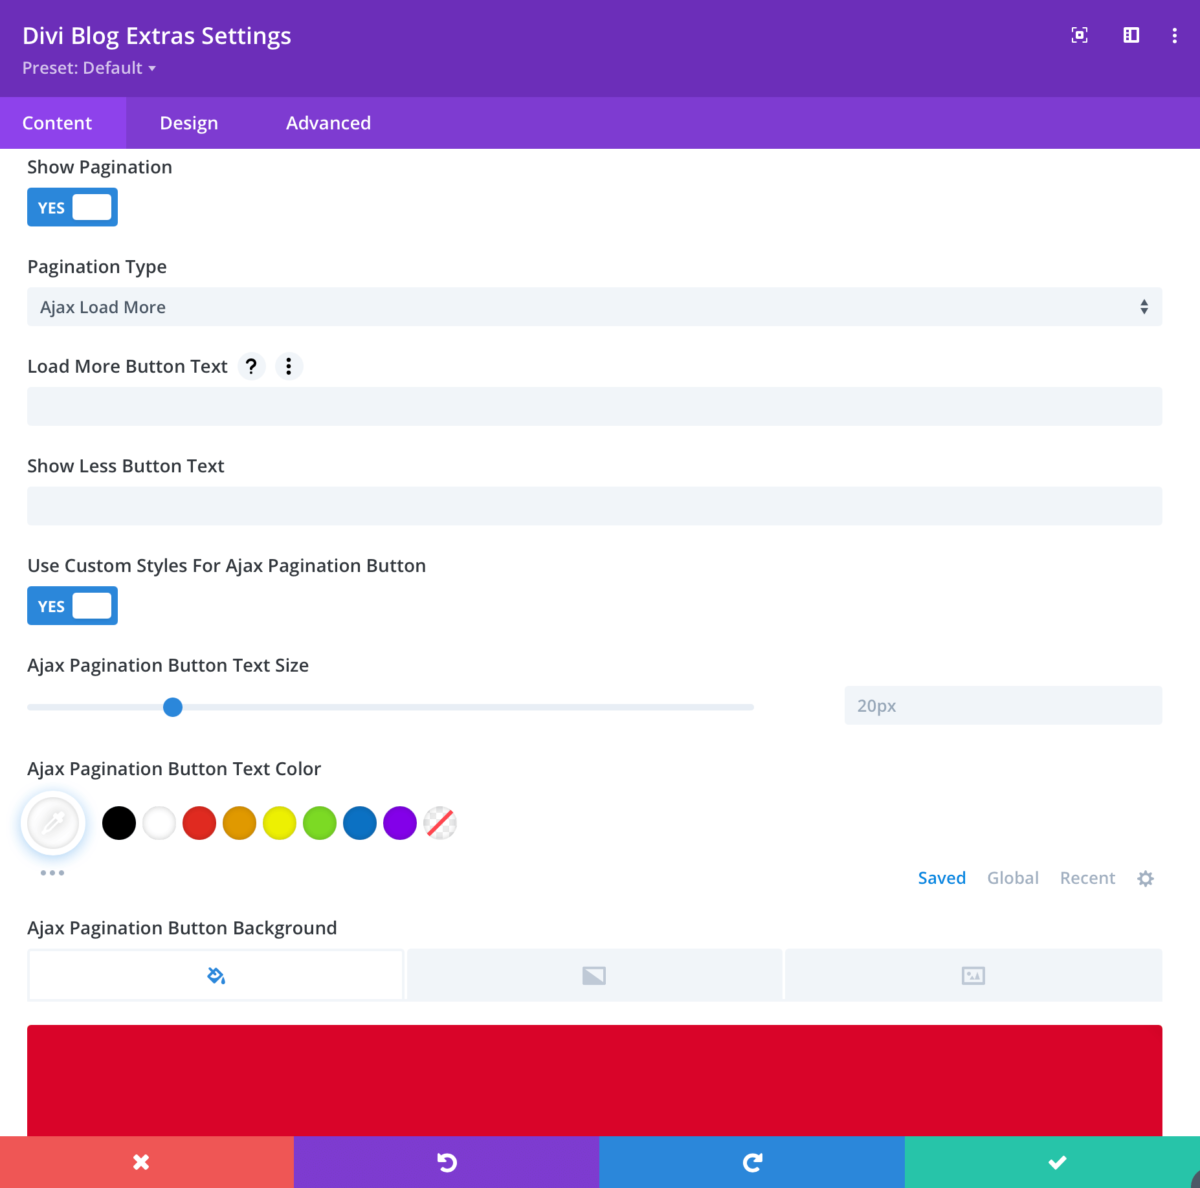
Task: Click the undo arrow at the bottom
Action: coord(446,1162)
